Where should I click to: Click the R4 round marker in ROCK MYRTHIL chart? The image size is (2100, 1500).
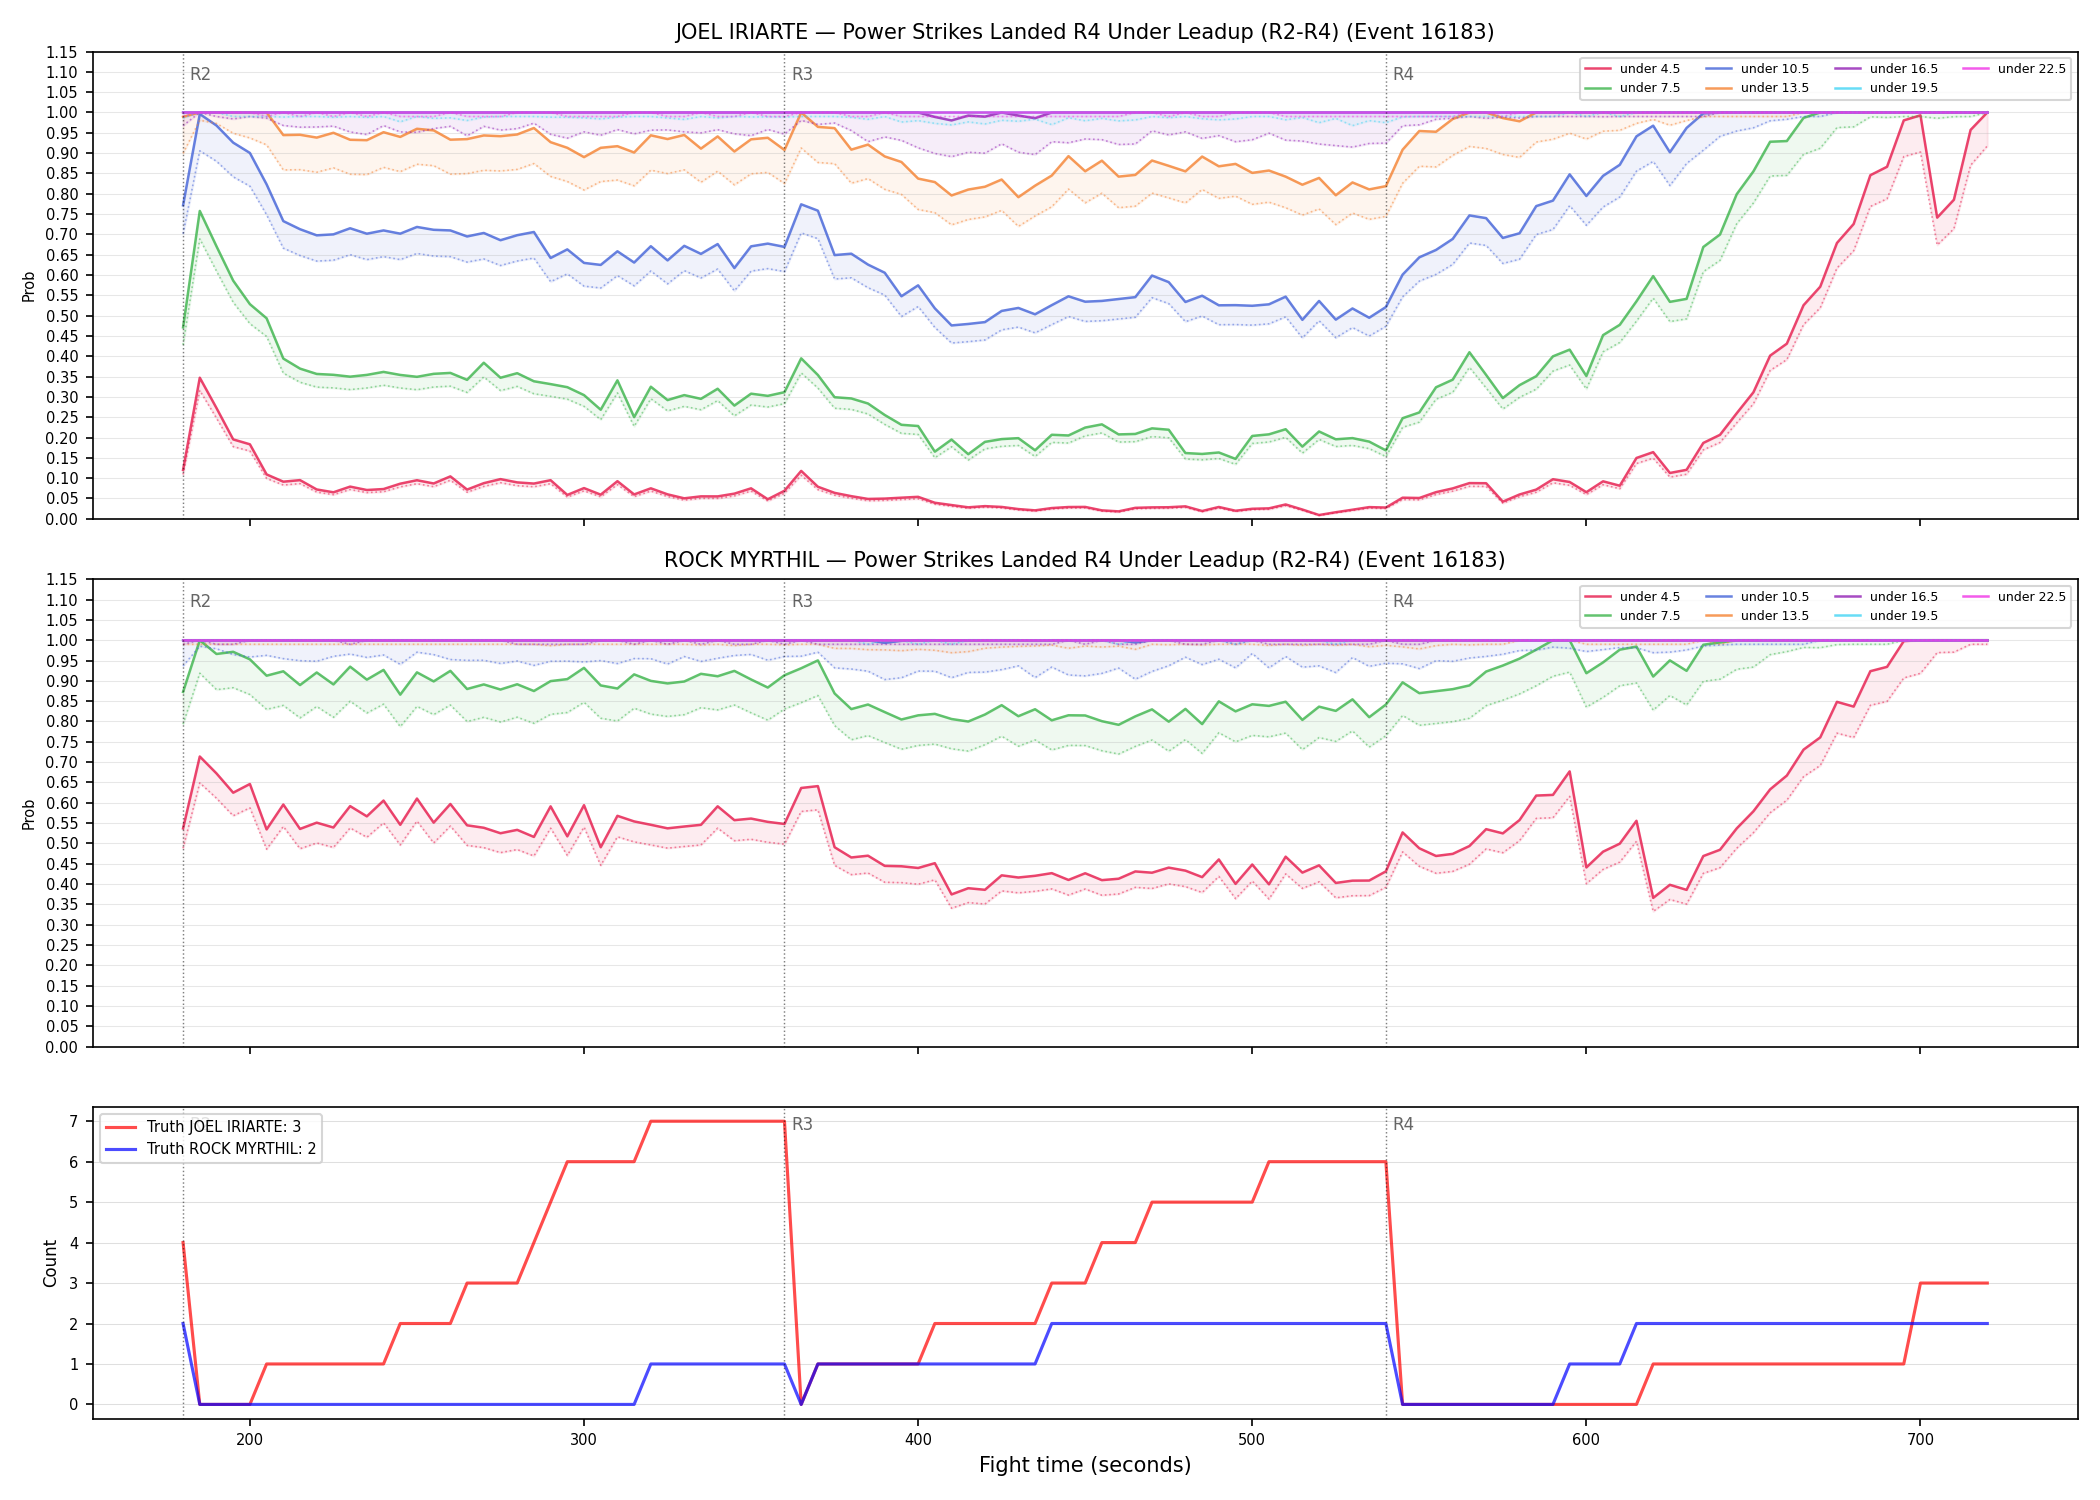point(1403,602)
